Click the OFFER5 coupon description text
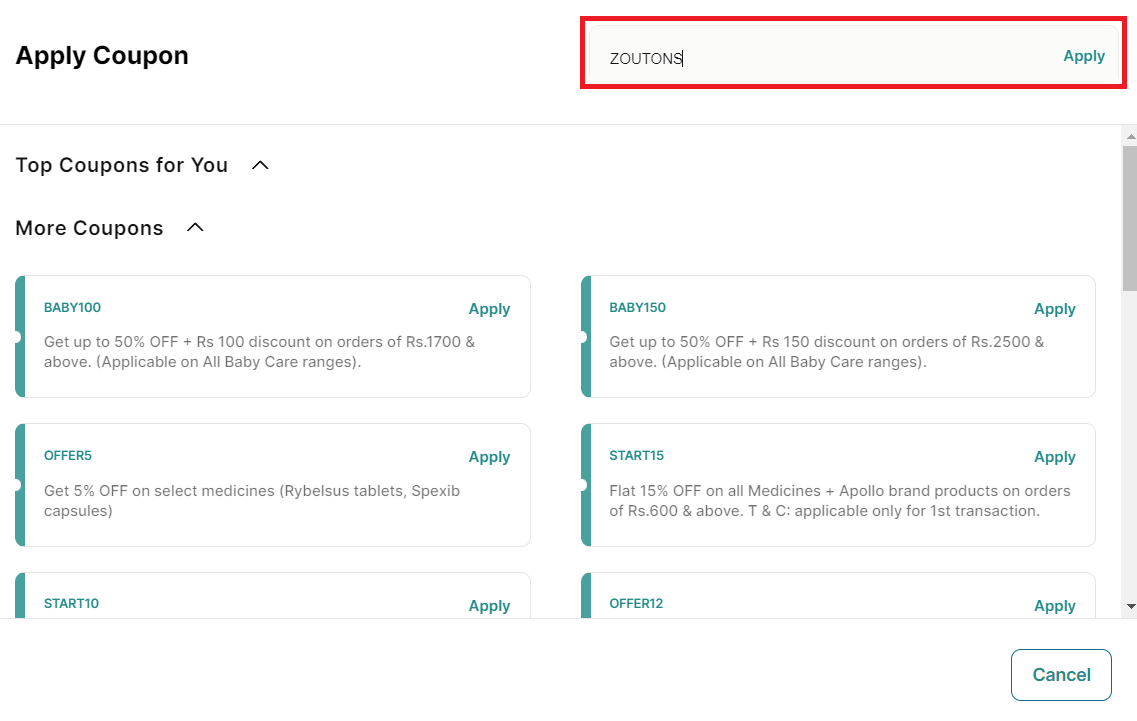This screenshot has height=721, width=1137. 251,501
